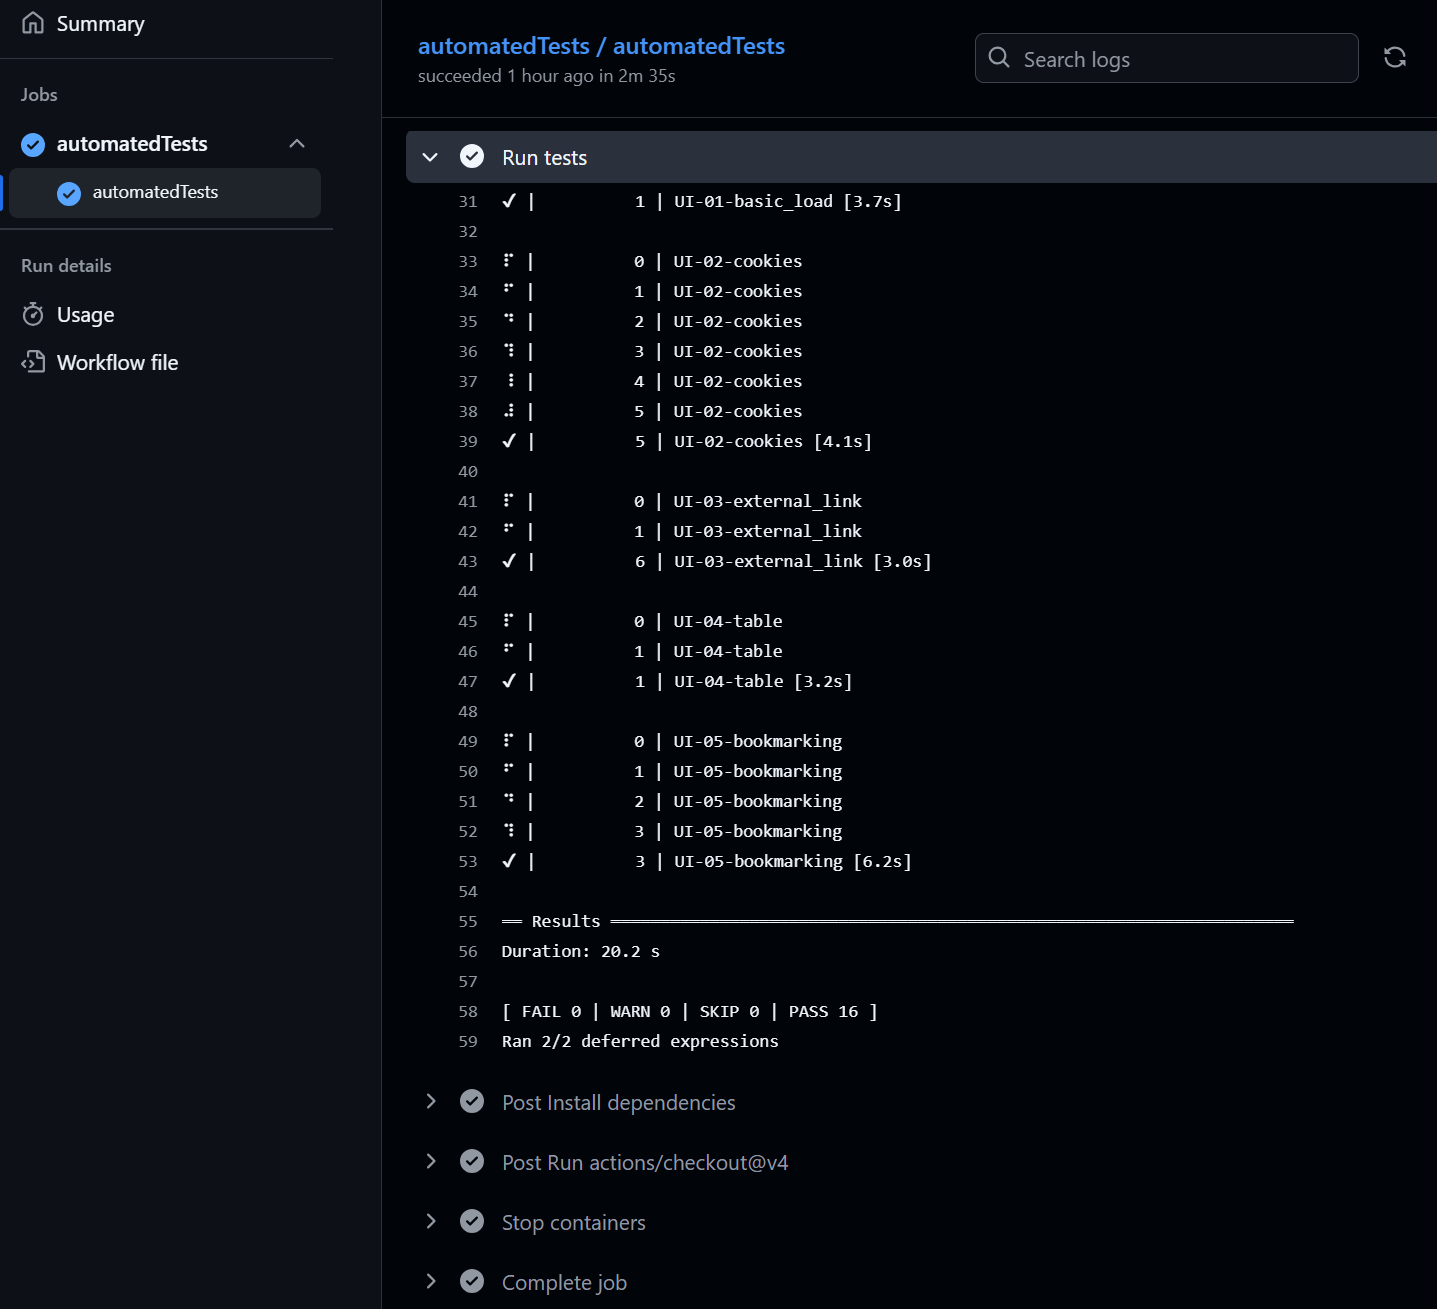
Task: Click the Post Install dependencies step title
Action: tap(618, 1102)
